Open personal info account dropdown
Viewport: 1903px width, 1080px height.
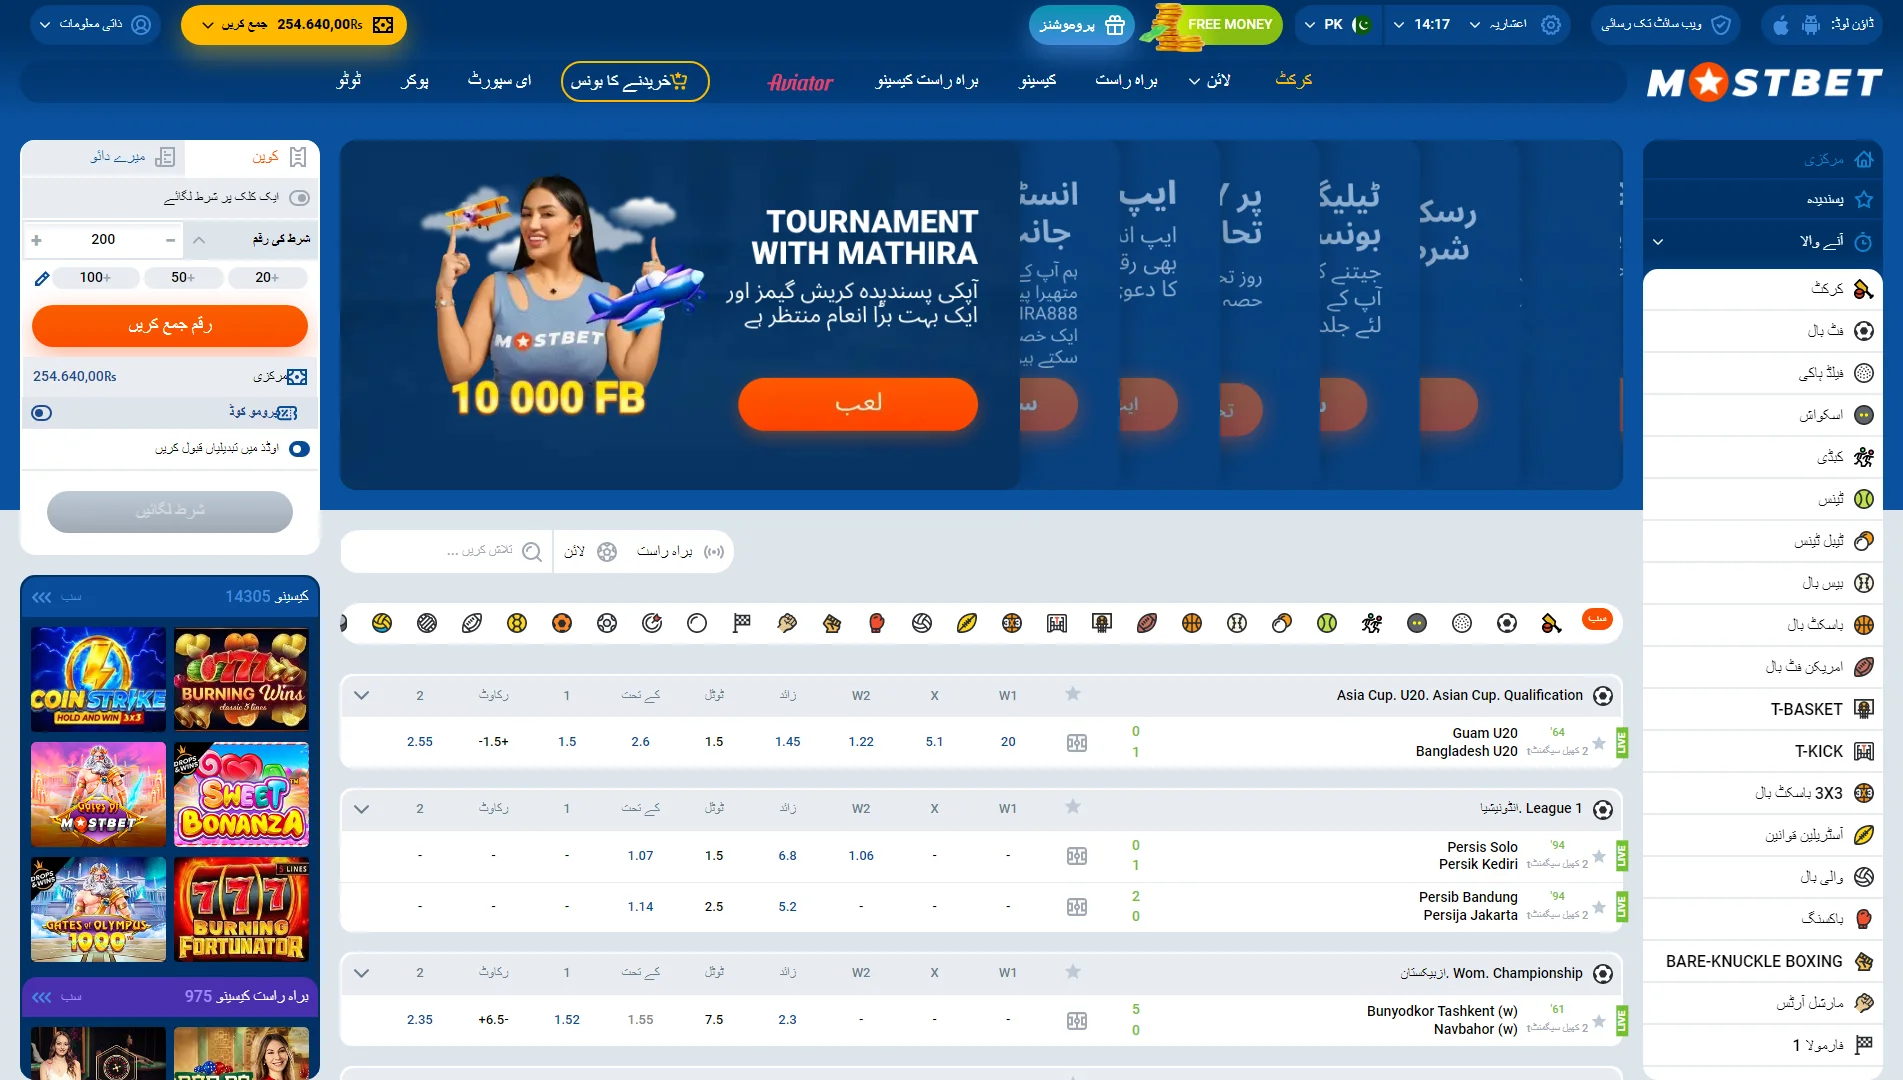pos(96,25)
